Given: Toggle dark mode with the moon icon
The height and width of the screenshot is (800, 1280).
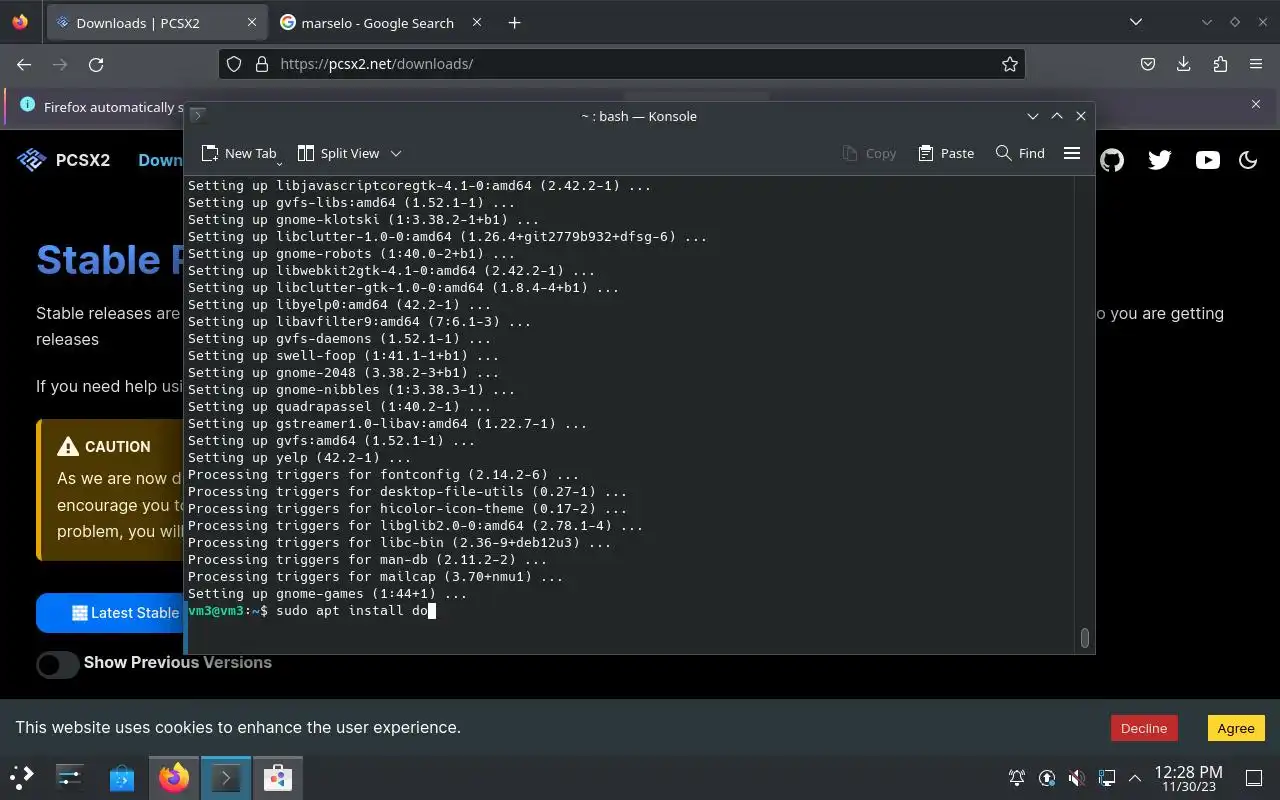Looking at the screenshot, I should [x=1248, y=160].
